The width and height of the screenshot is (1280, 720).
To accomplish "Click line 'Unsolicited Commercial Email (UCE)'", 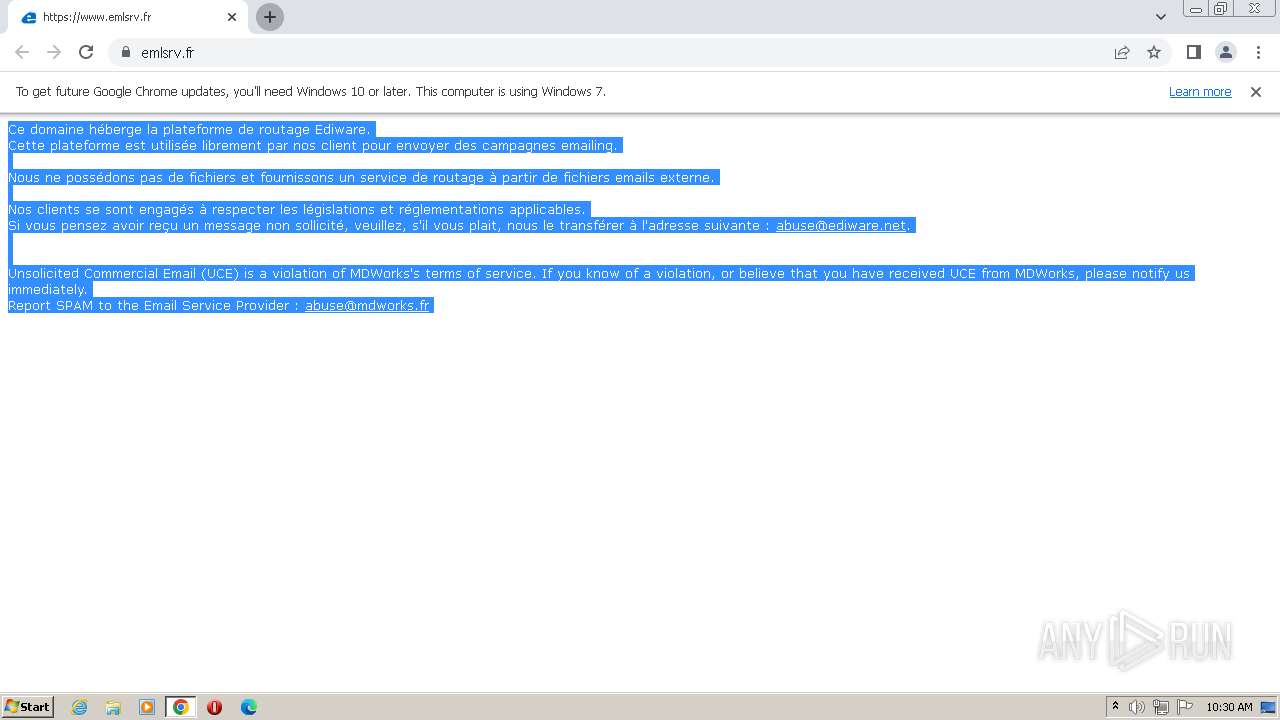I will click(599, 273).
